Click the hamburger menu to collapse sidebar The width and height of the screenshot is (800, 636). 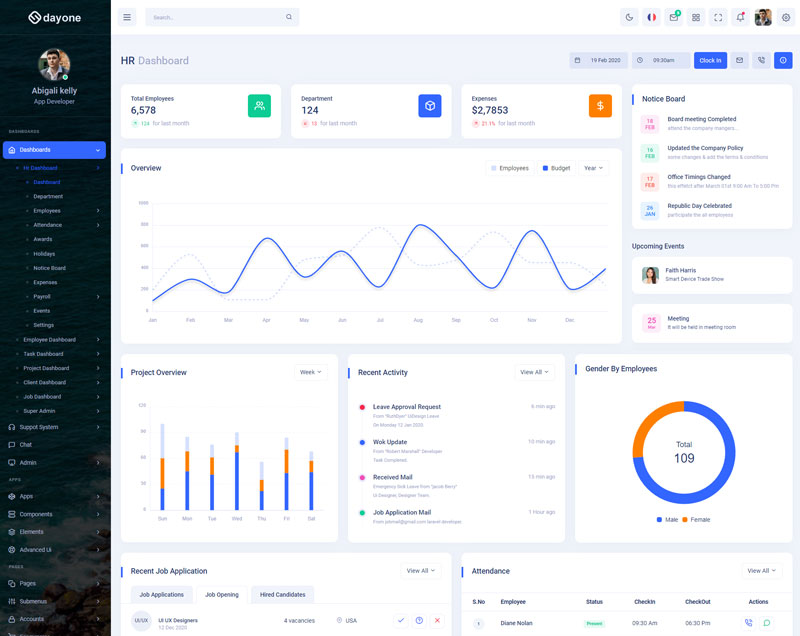tap(126, 17)
